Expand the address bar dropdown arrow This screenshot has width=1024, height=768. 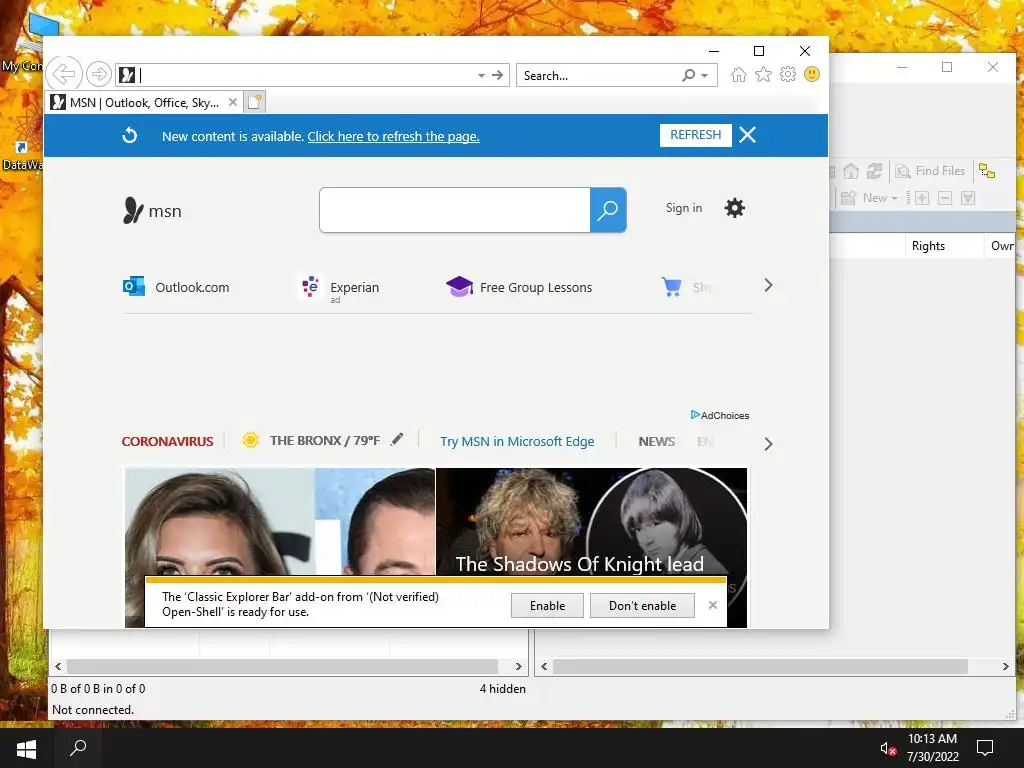481,76
